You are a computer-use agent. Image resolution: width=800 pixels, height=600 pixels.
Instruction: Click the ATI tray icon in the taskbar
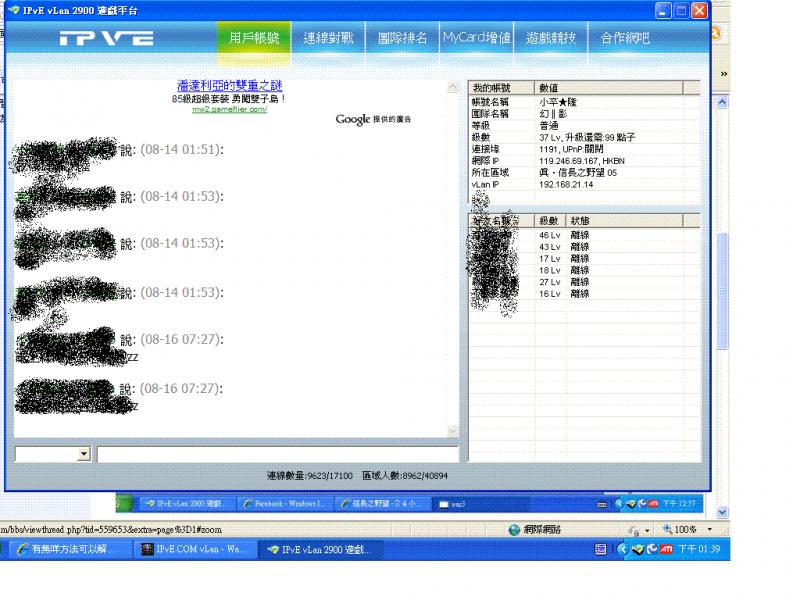tap(666, 549)
